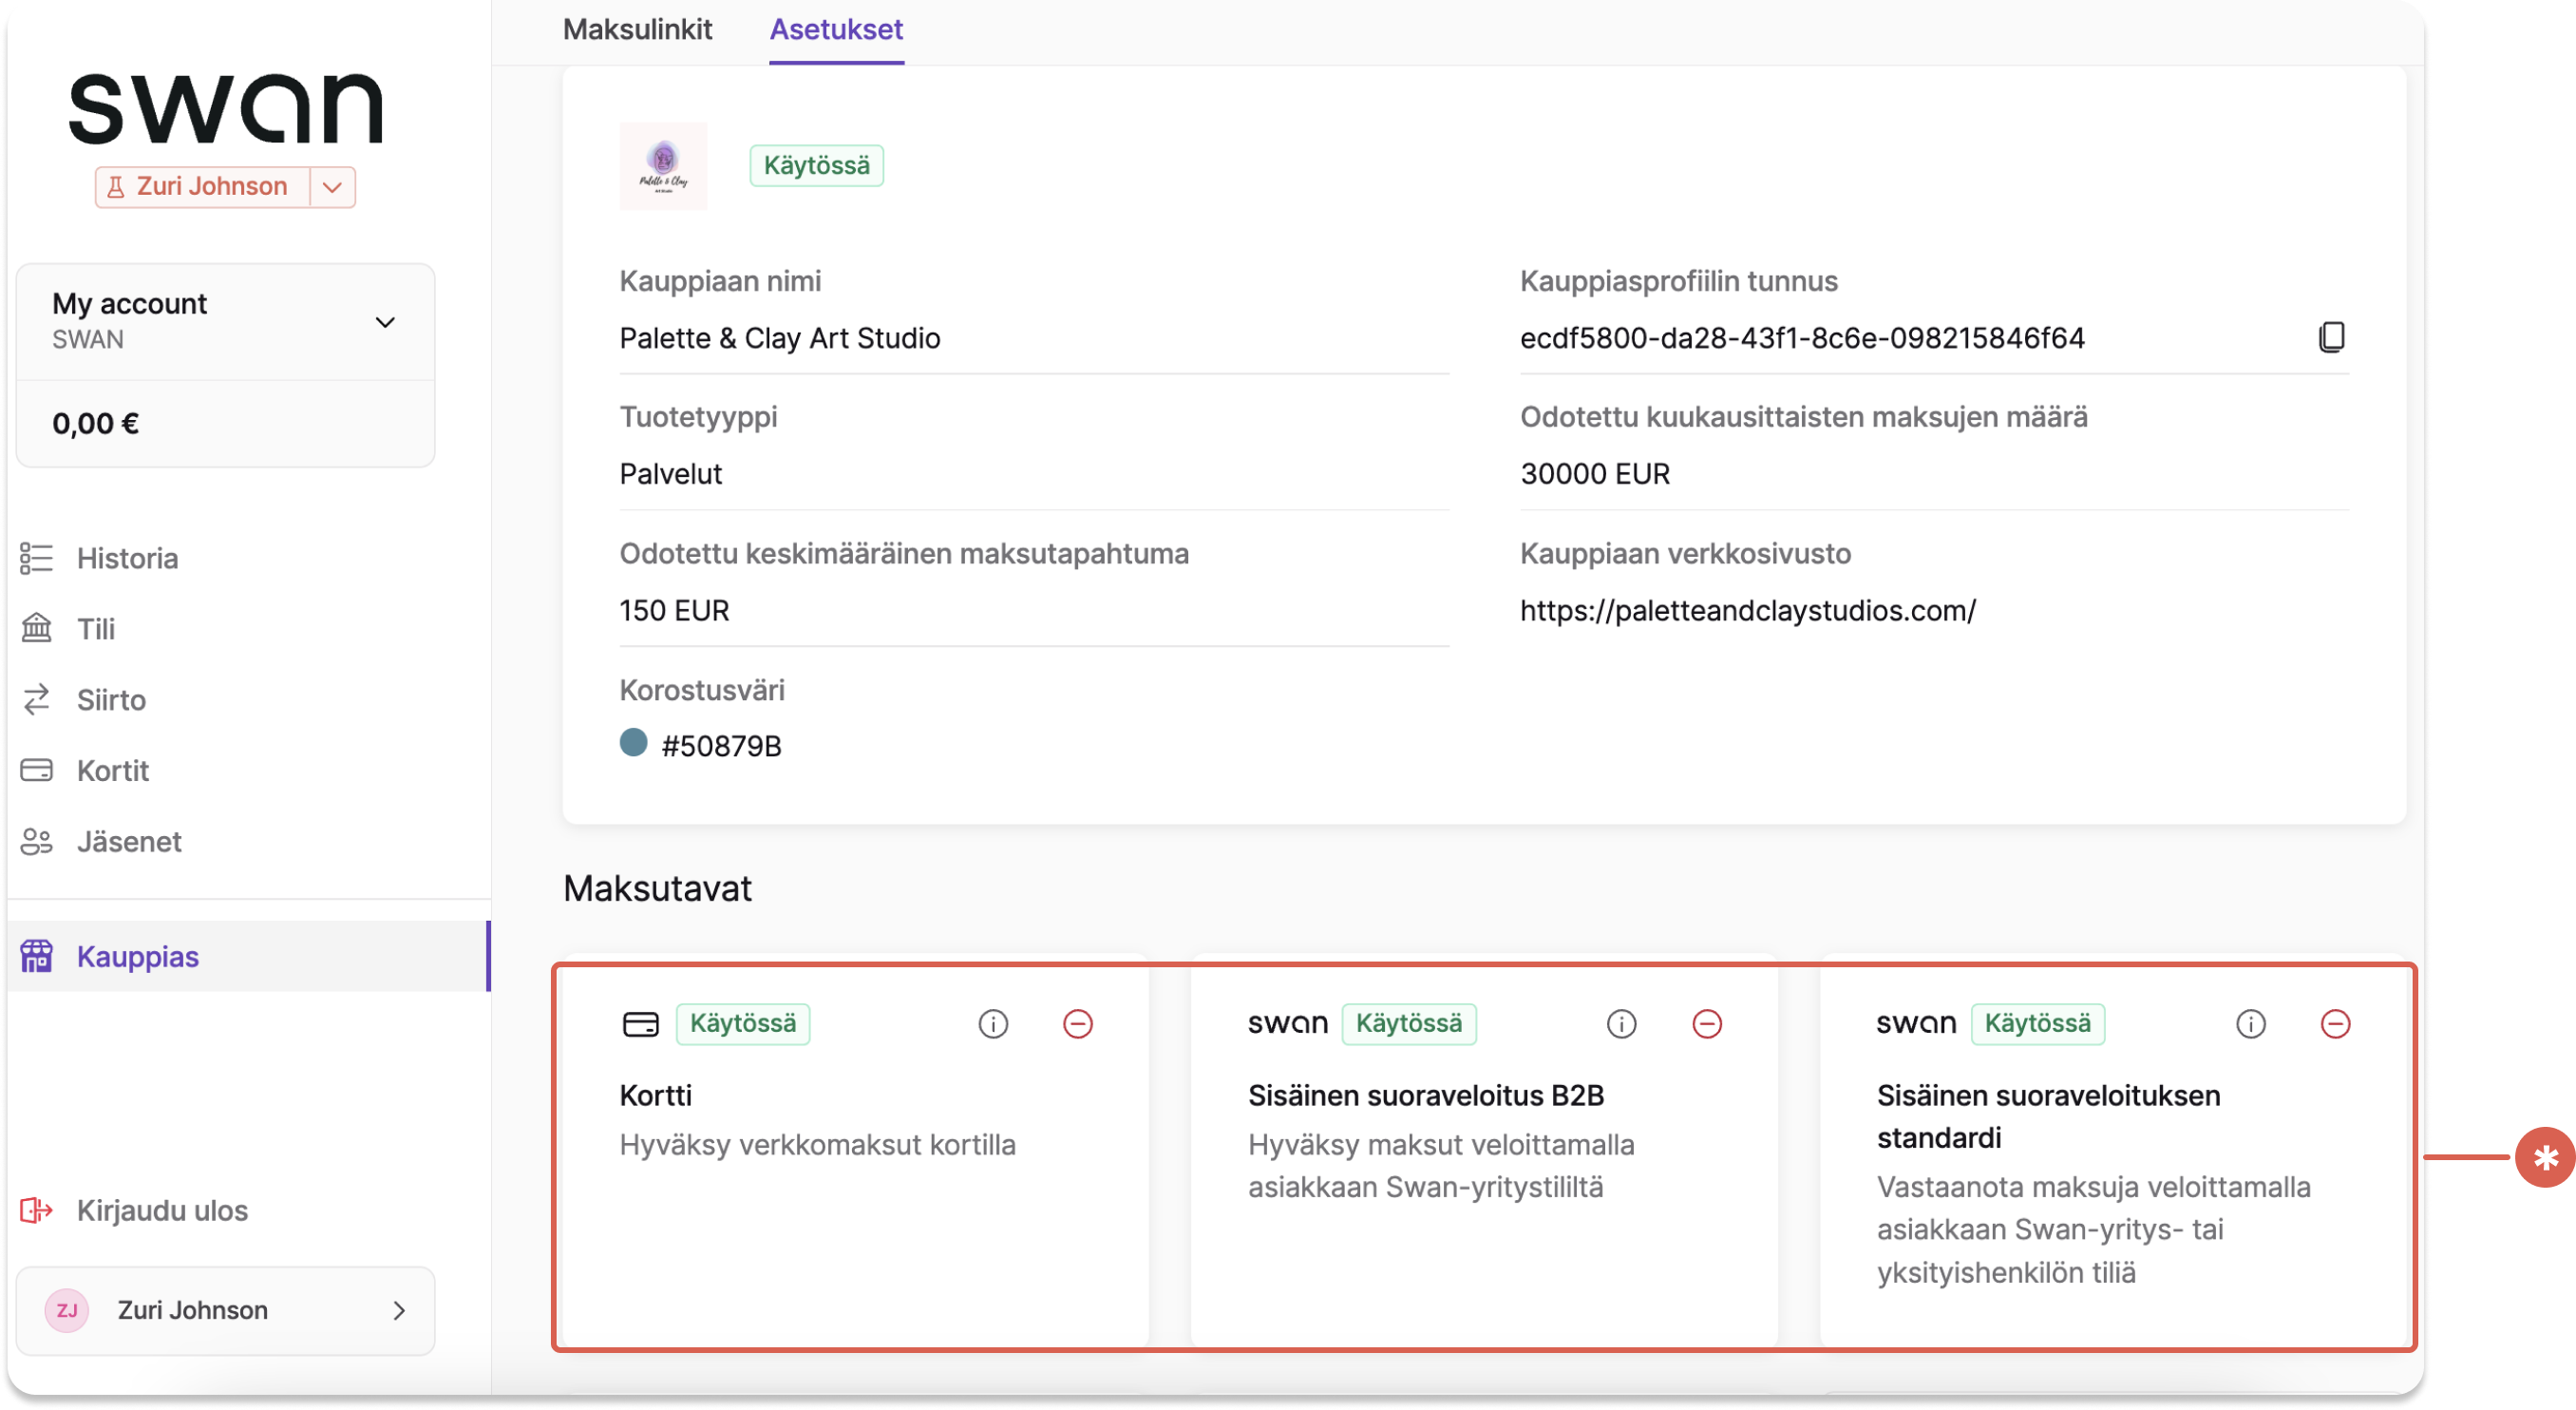Open the Jäsenet members page
The width and height of the screenshot is (2576, 1410).
(129, 842)
